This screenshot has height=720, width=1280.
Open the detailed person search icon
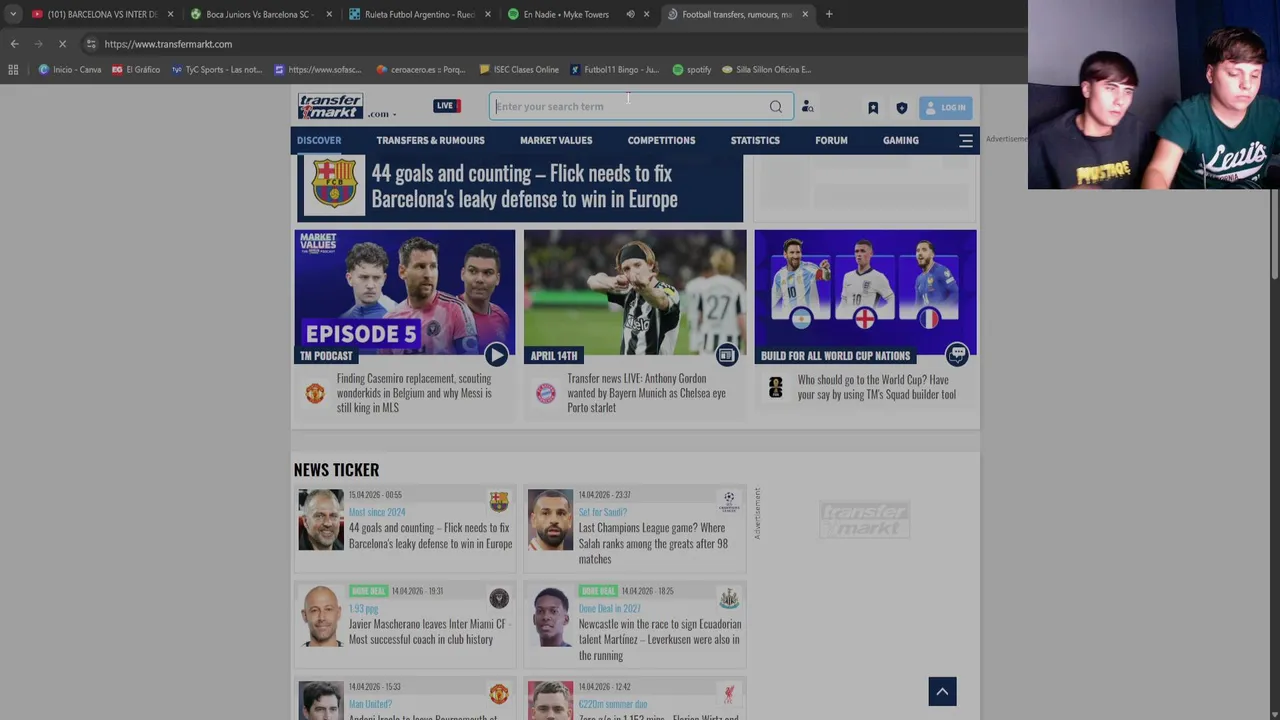807,107
